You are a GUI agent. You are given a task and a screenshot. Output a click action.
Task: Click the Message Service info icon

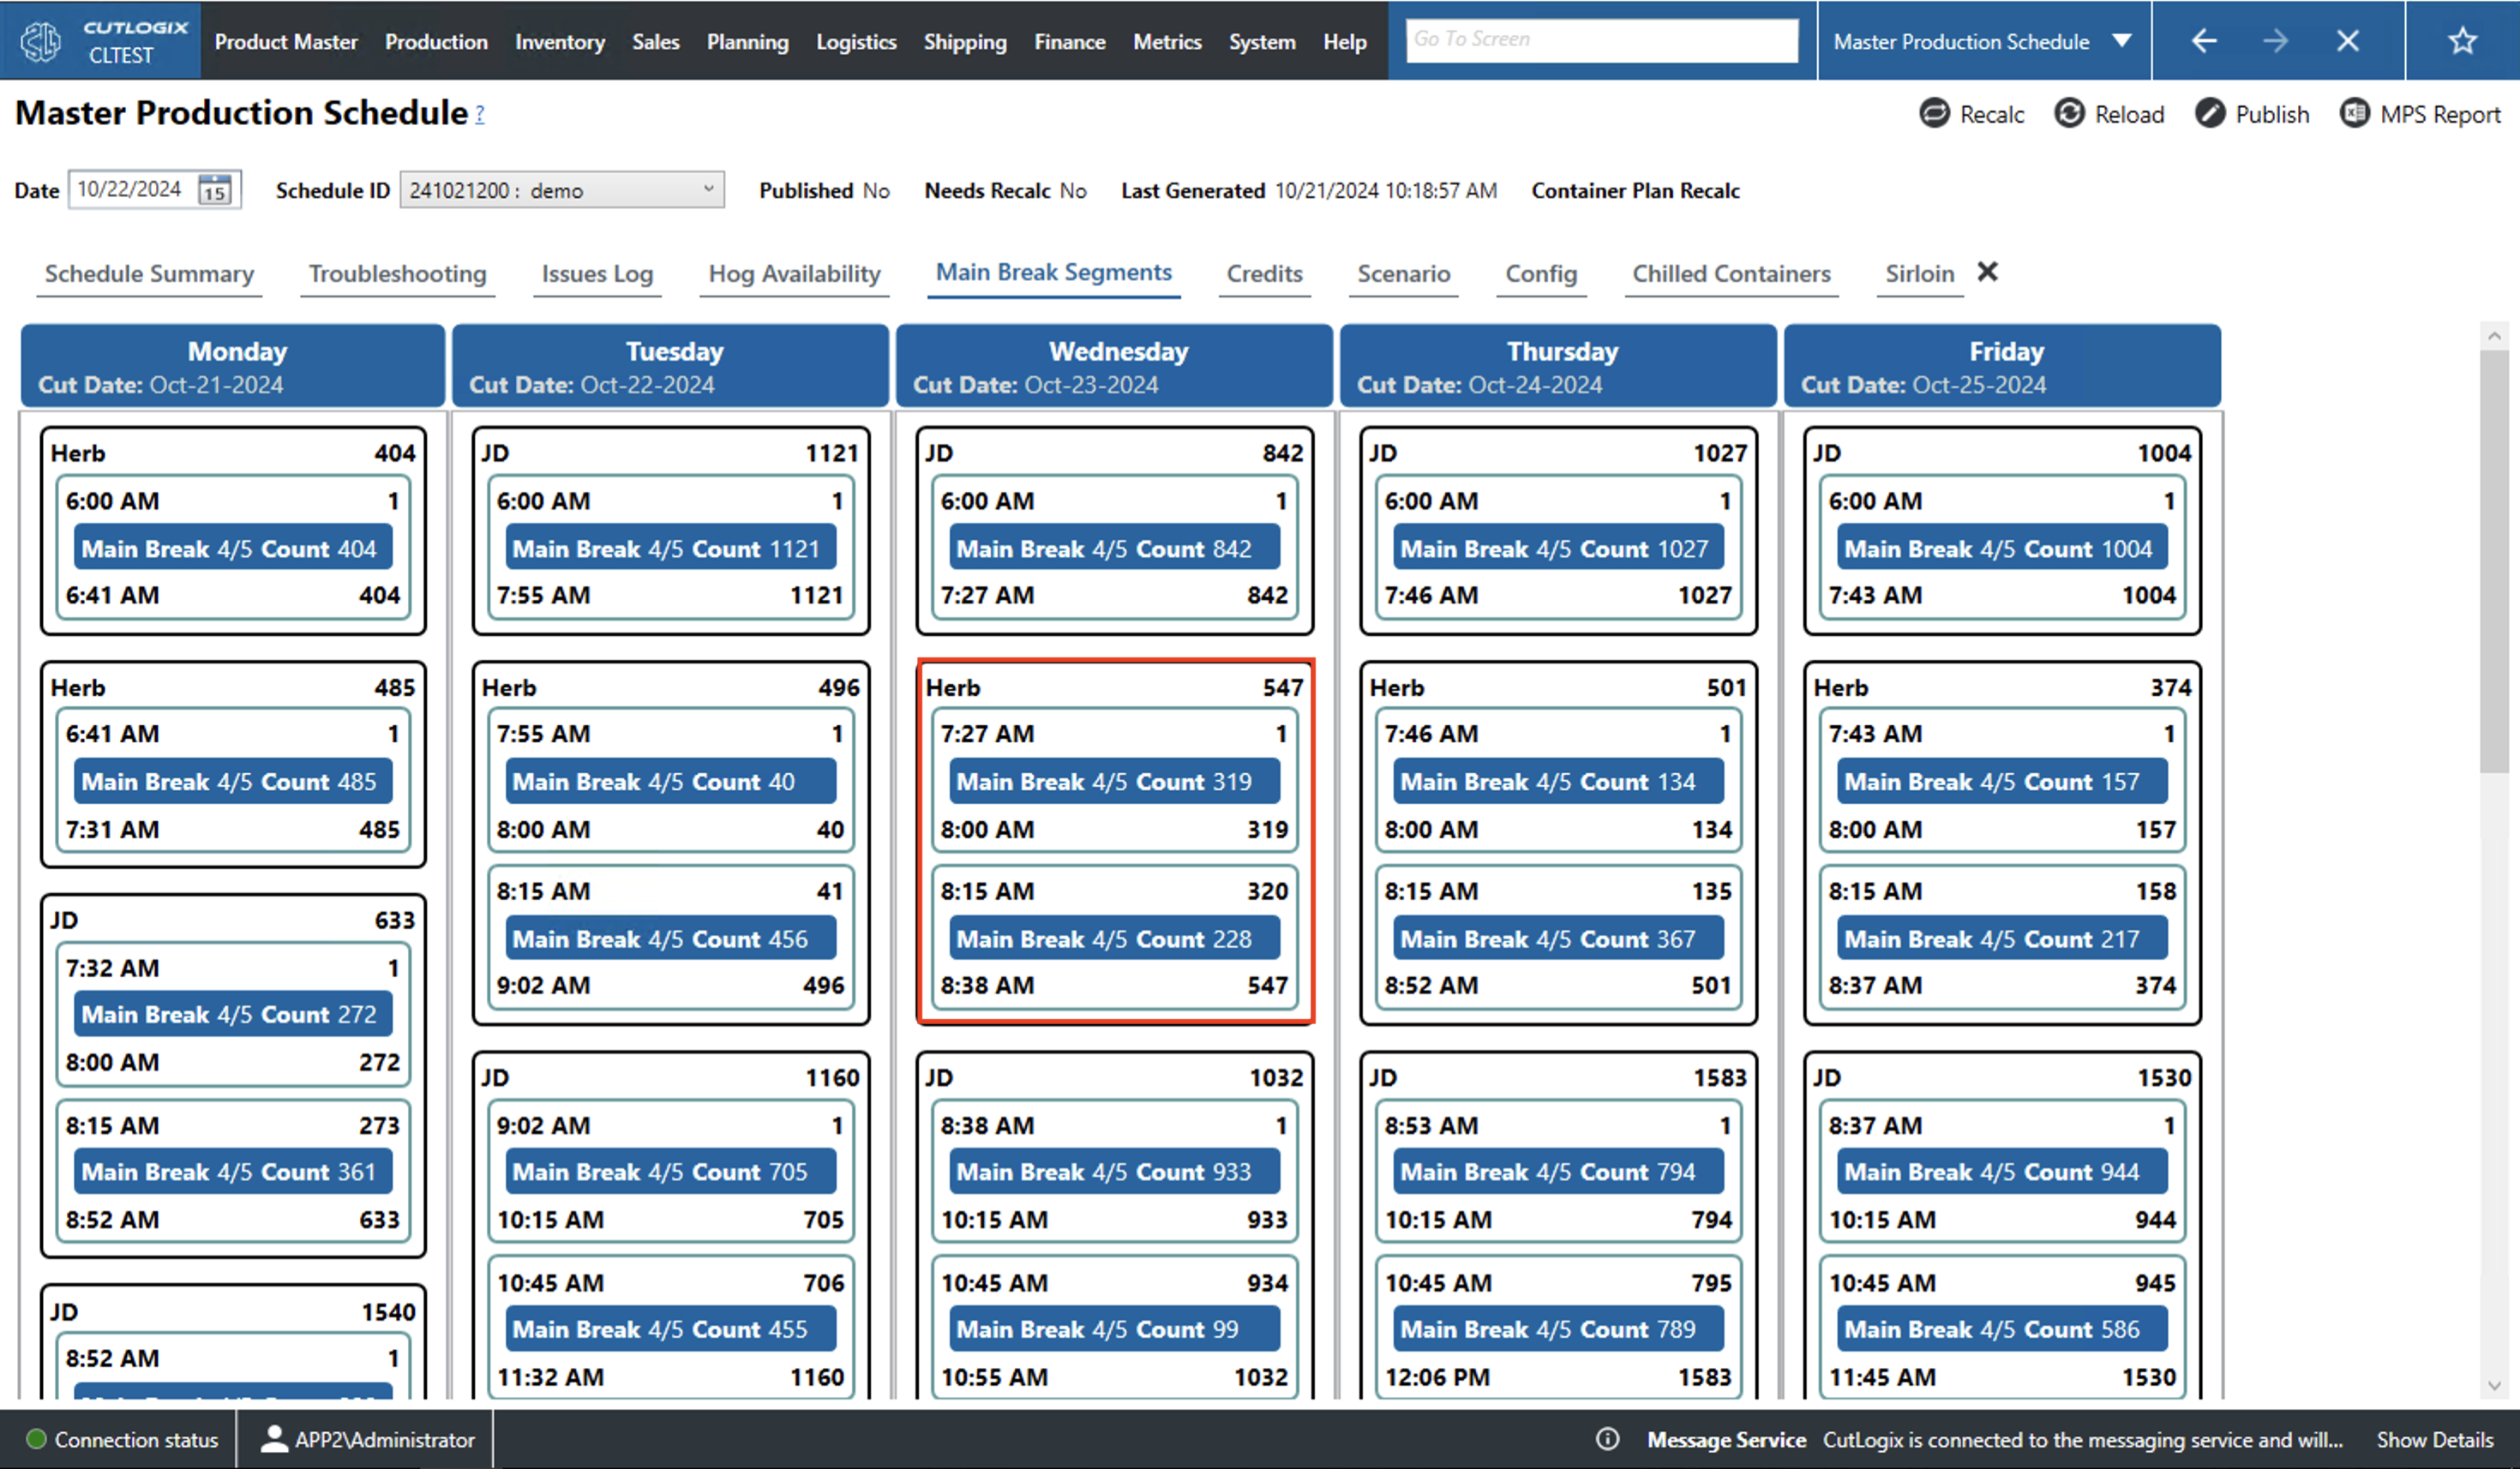click(1607, 1439)
